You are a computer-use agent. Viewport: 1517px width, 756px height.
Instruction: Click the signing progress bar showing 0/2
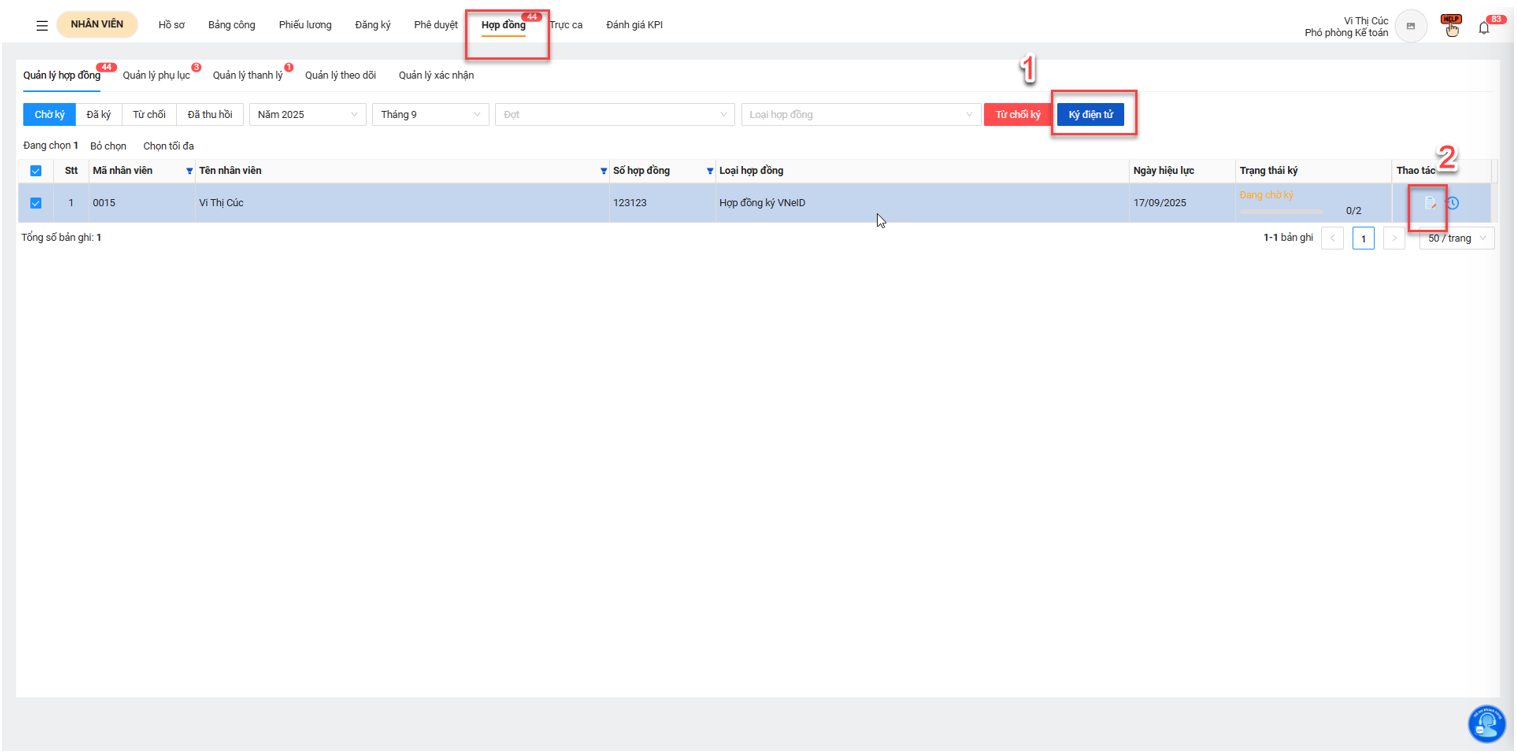tap(1281, 211)
